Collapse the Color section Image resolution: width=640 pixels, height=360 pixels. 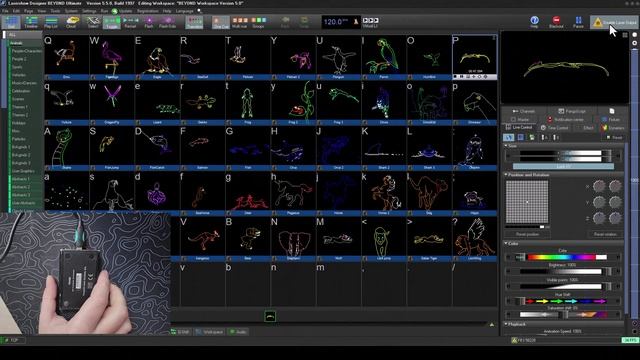pos(506,243)
